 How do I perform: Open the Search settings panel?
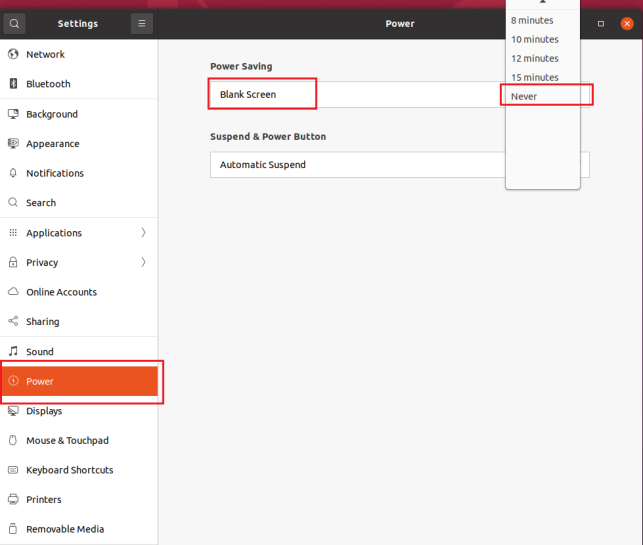[x=79, y=203]
